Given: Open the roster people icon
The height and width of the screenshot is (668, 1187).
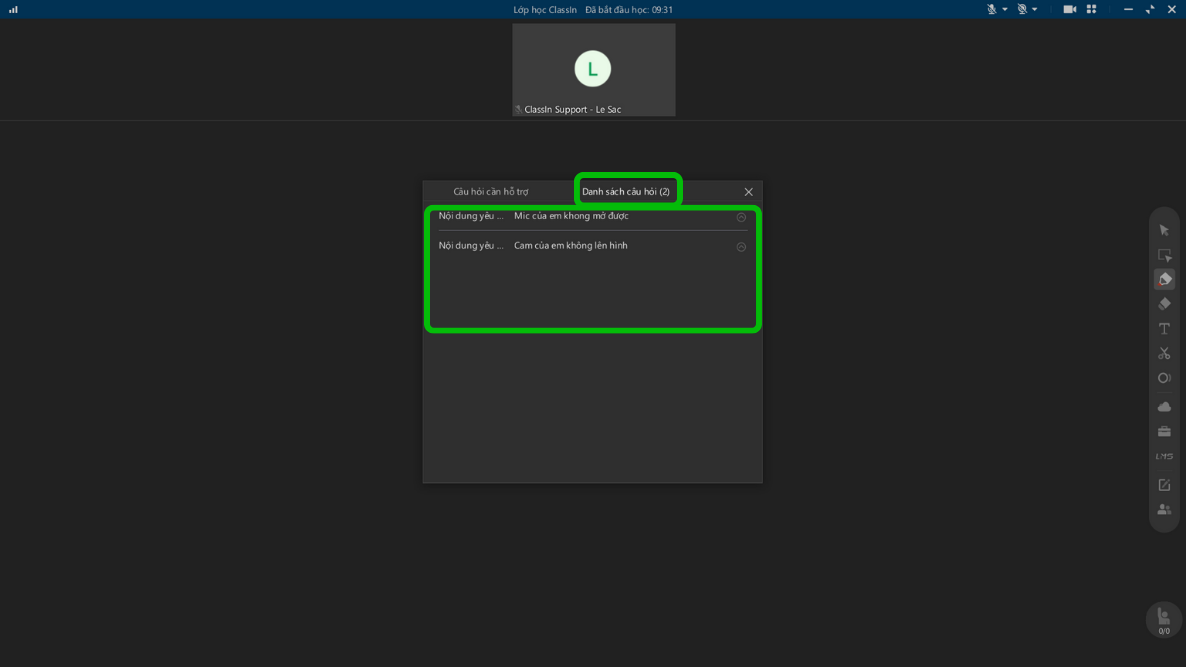Looking at the screenshot, I should (1164, 510).
